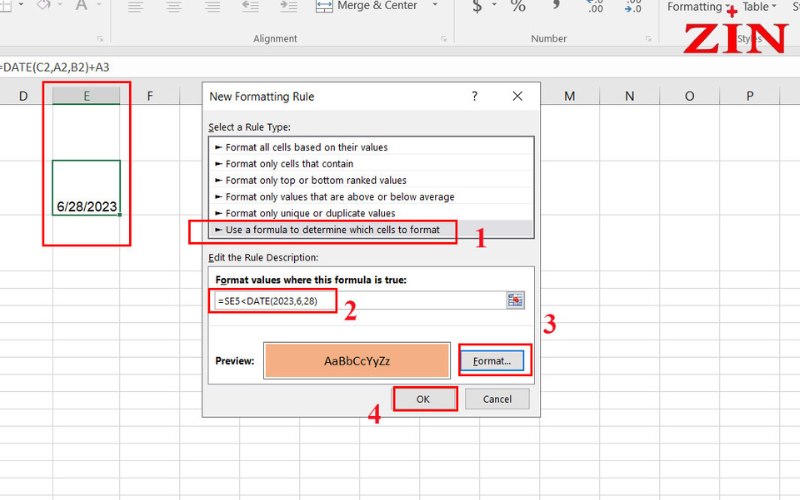Image resolution: width=800 pixels, height=500 pixels.
Task: Select column D header
Action: [23, 96]
